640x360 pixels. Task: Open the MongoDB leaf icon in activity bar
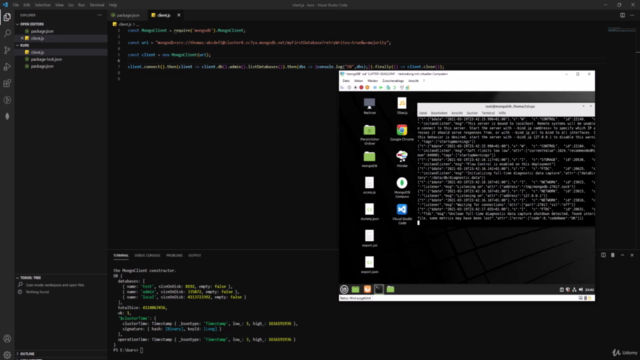click(x=7, y=116)
